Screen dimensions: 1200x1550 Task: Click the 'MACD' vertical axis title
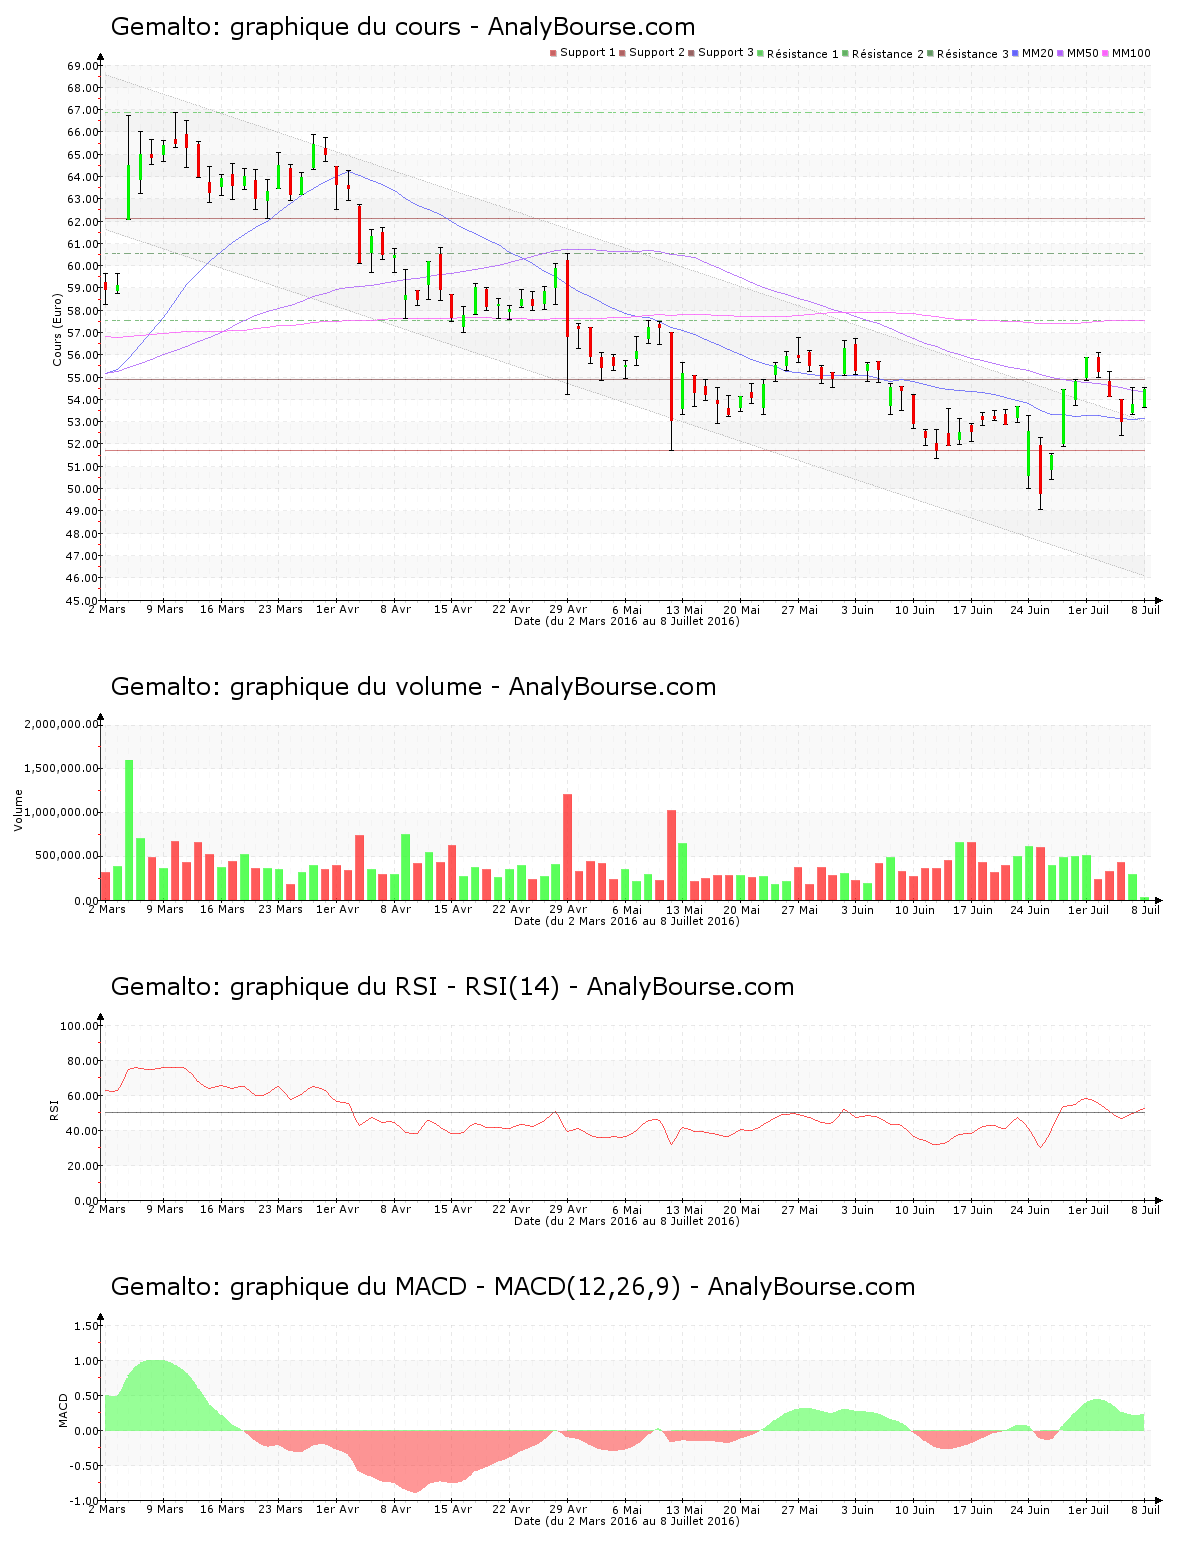[x=63, y=1410]
